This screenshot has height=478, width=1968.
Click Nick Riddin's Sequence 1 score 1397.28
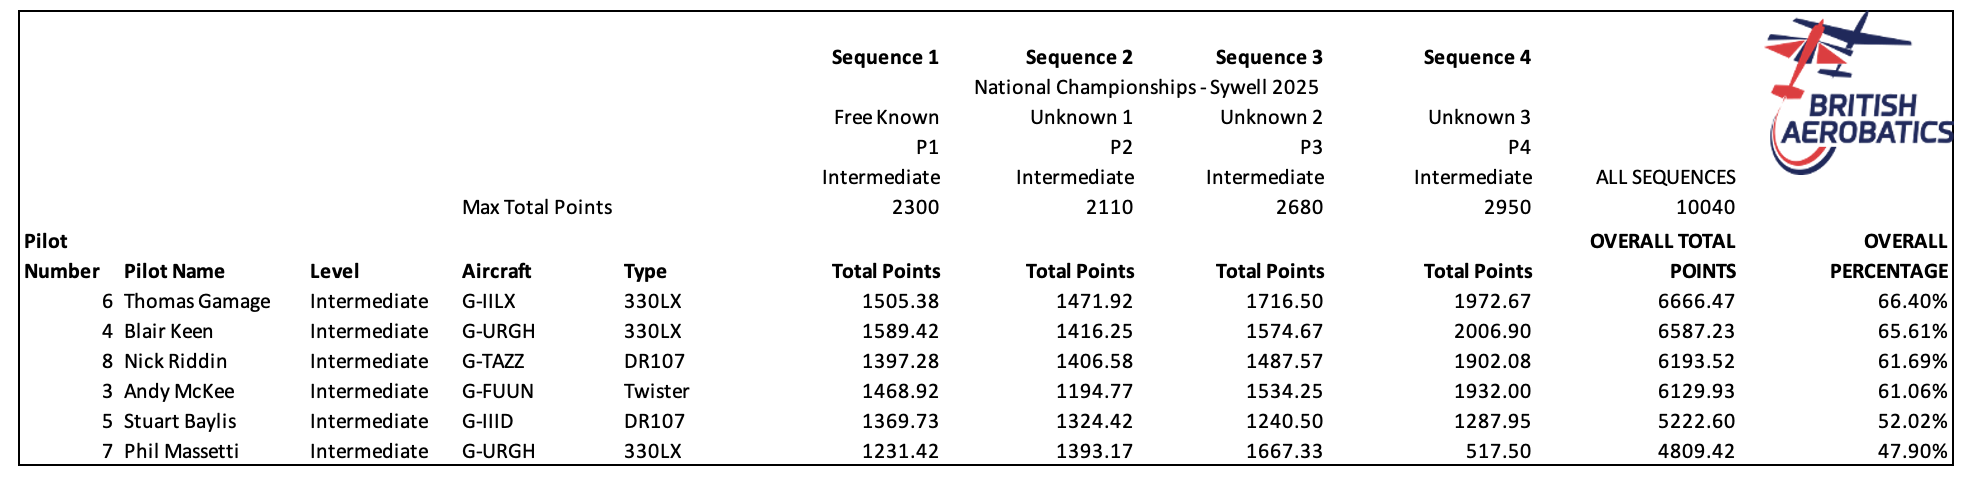pyautogui.click(x=900, y=361)
